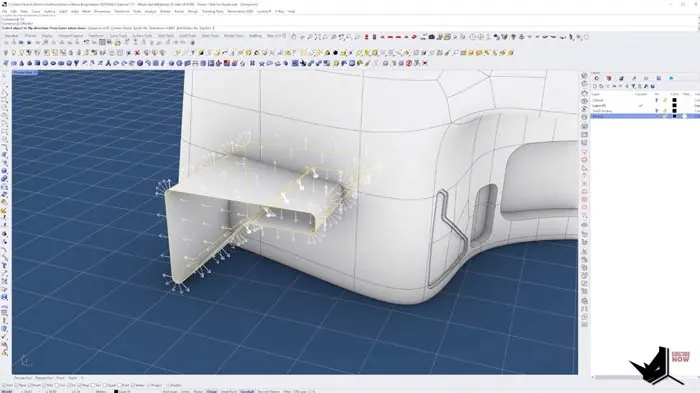Select the Default layer row
The image size is (700, 393).
(645, 100)
